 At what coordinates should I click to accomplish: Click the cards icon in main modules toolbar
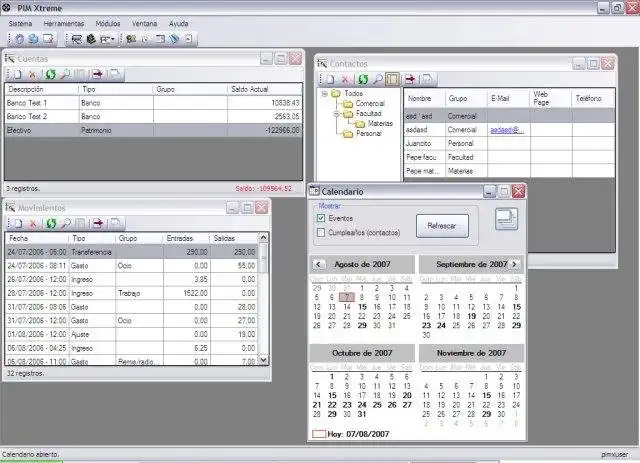tap(77, 39)
